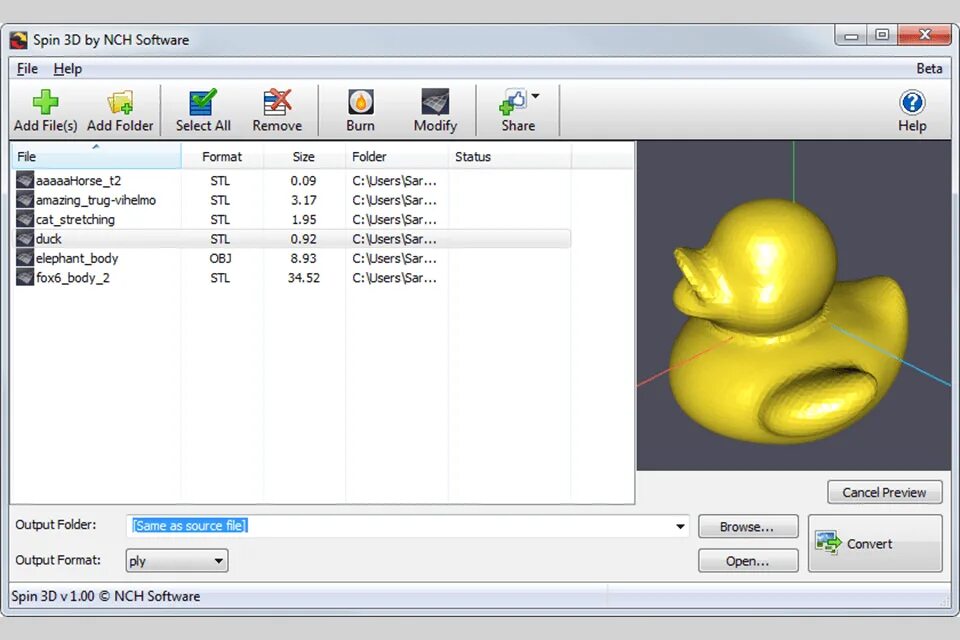Click the file icon beside cat_stretching
The image size is (960, 640).
pyautogui.click(x=25, y=219)
